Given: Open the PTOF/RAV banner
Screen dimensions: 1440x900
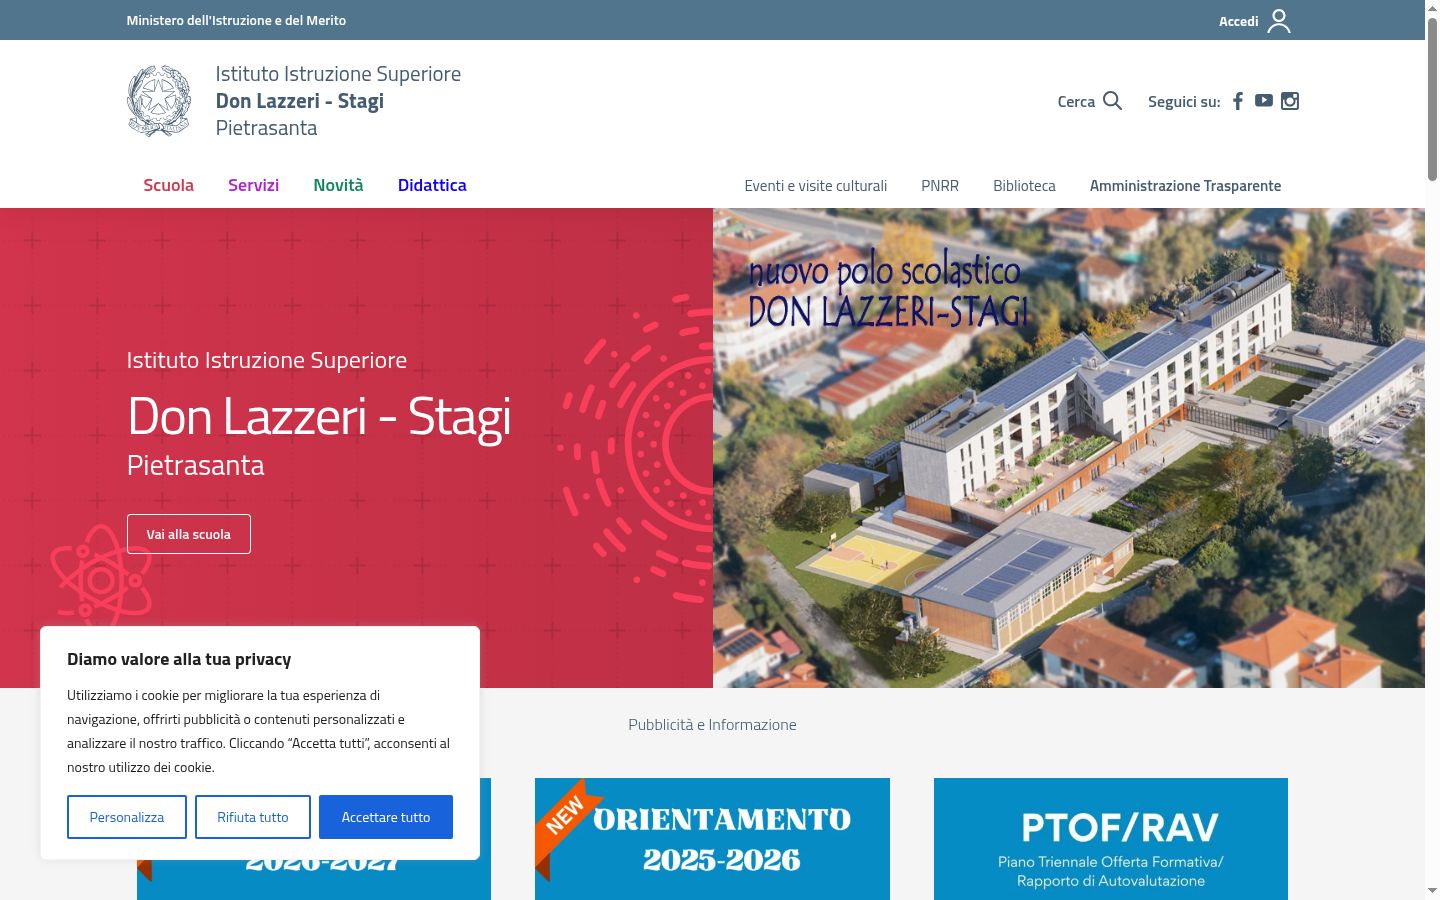Looking at the screenshot, I should click(1111, 839).
